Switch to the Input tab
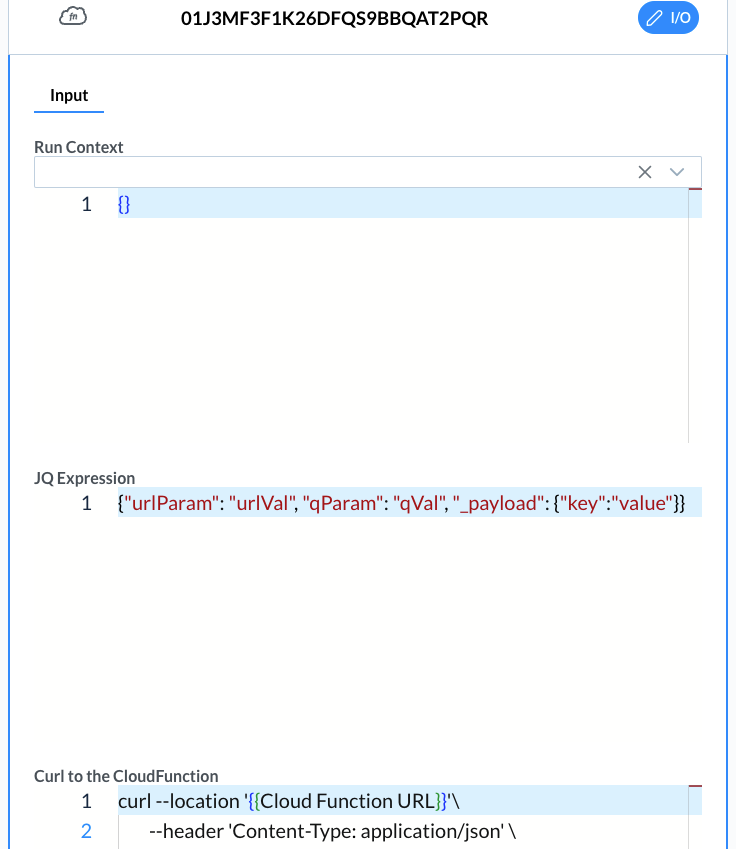 69,96
